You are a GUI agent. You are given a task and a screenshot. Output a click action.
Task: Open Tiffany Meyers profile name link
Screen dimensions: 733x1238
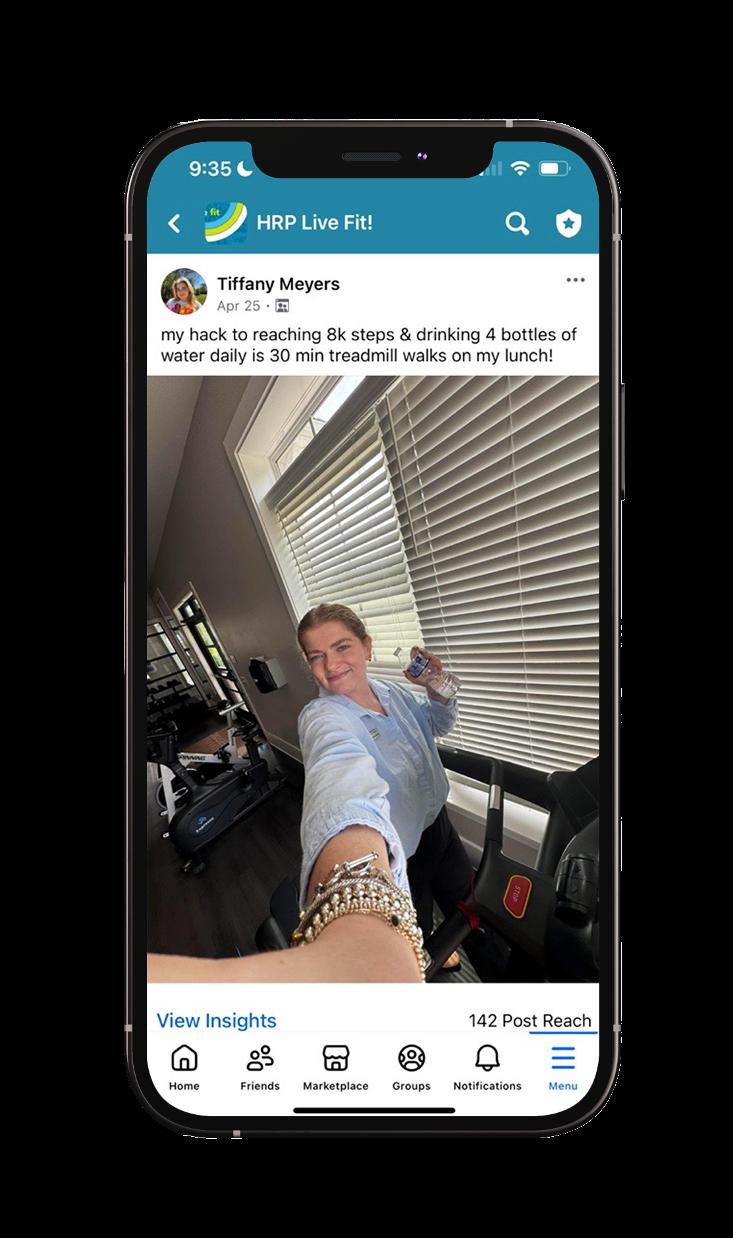278,284
